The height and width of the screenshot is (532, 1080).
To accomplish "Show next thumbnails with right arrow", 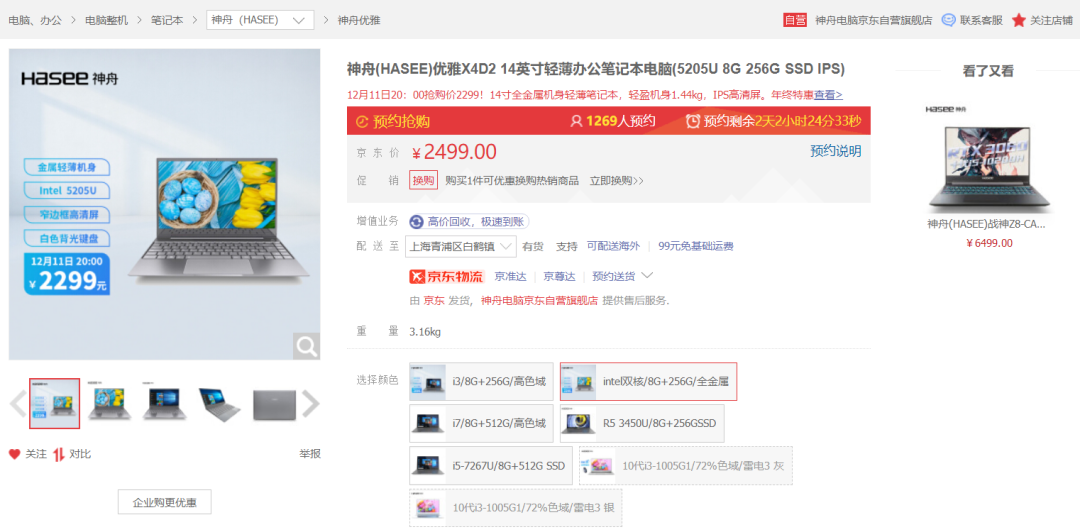I will click(310, 403).
